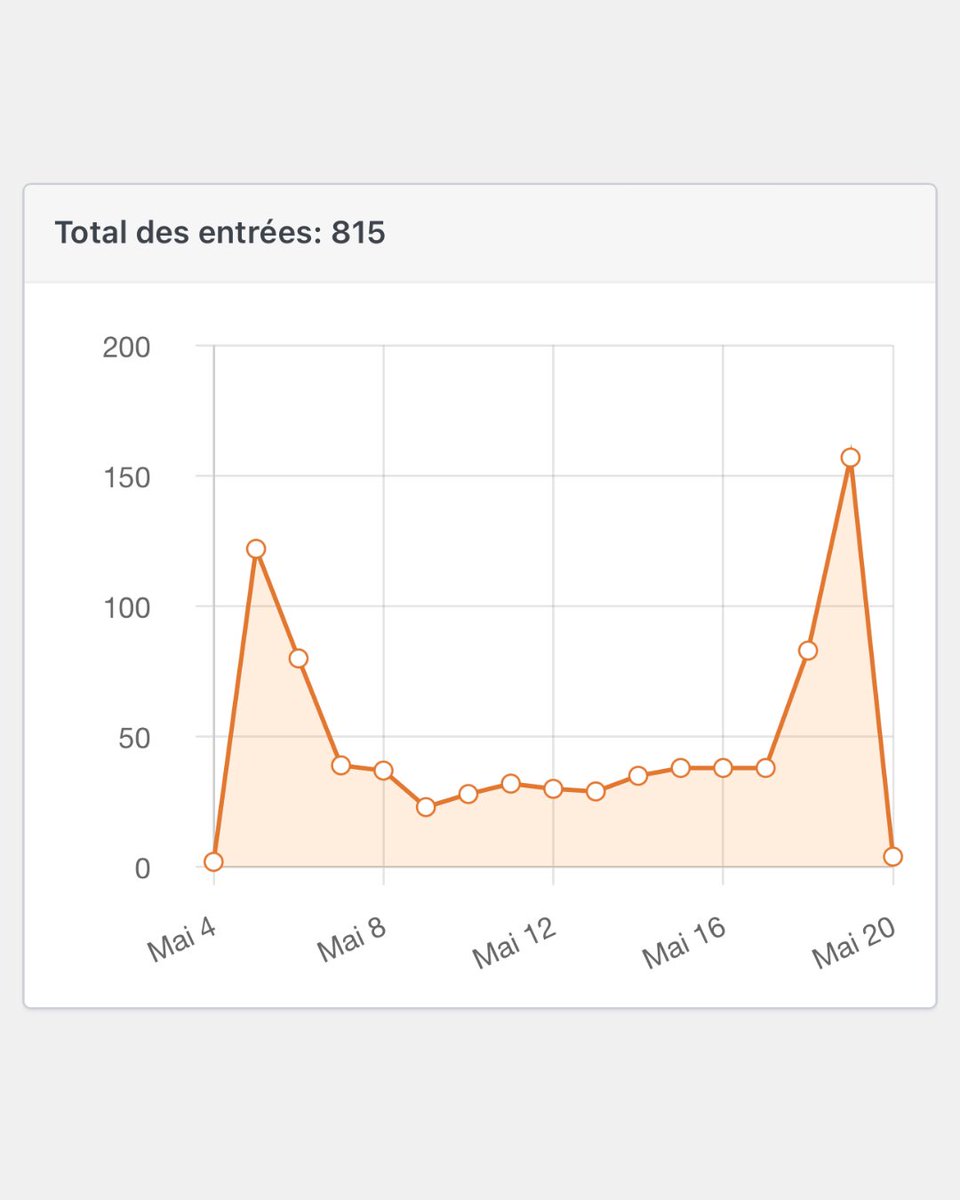Click the 'Mai 4' x-axis label

(182, 942)
